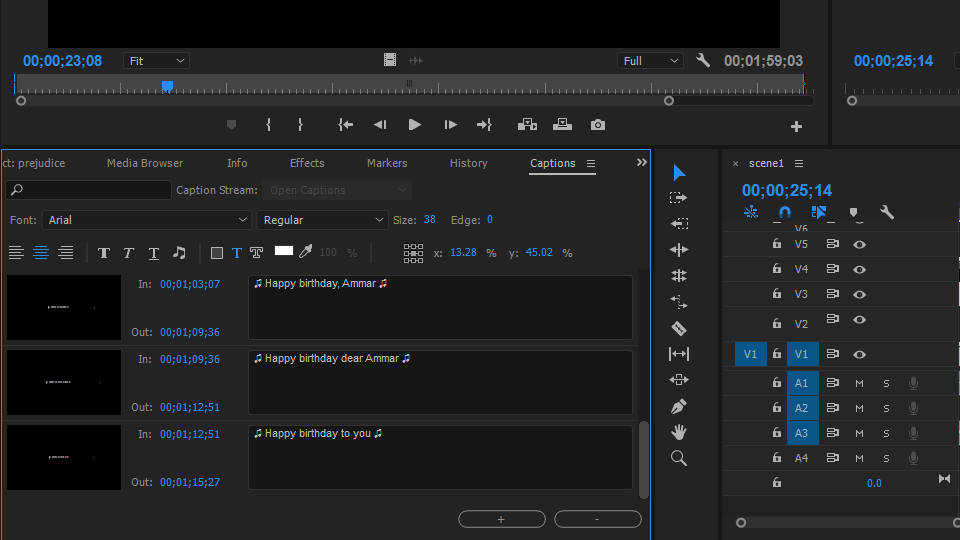Select the Zoom tool
The height and width of the screenshot is (540, 960).
(x=679, y=458)
